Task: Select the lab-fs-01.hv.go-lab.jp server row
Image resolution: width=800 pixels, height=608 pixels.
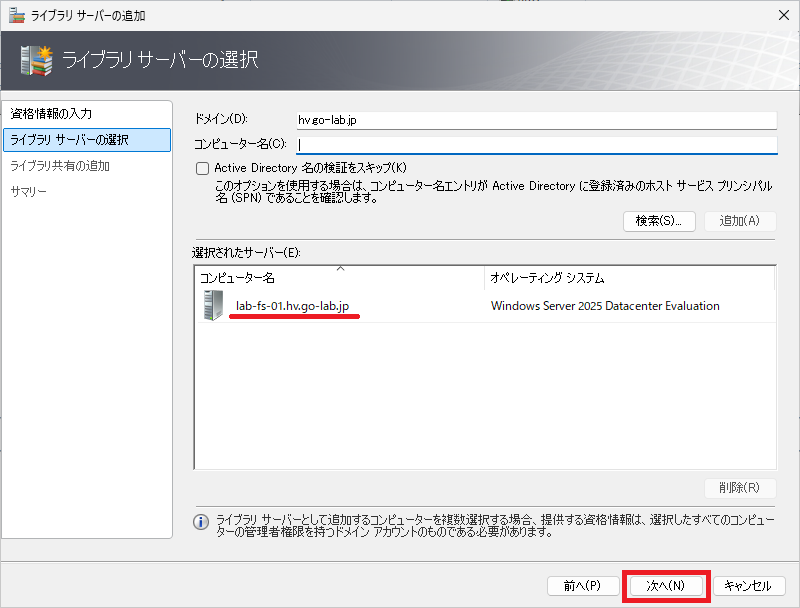Action: (485, 306)
